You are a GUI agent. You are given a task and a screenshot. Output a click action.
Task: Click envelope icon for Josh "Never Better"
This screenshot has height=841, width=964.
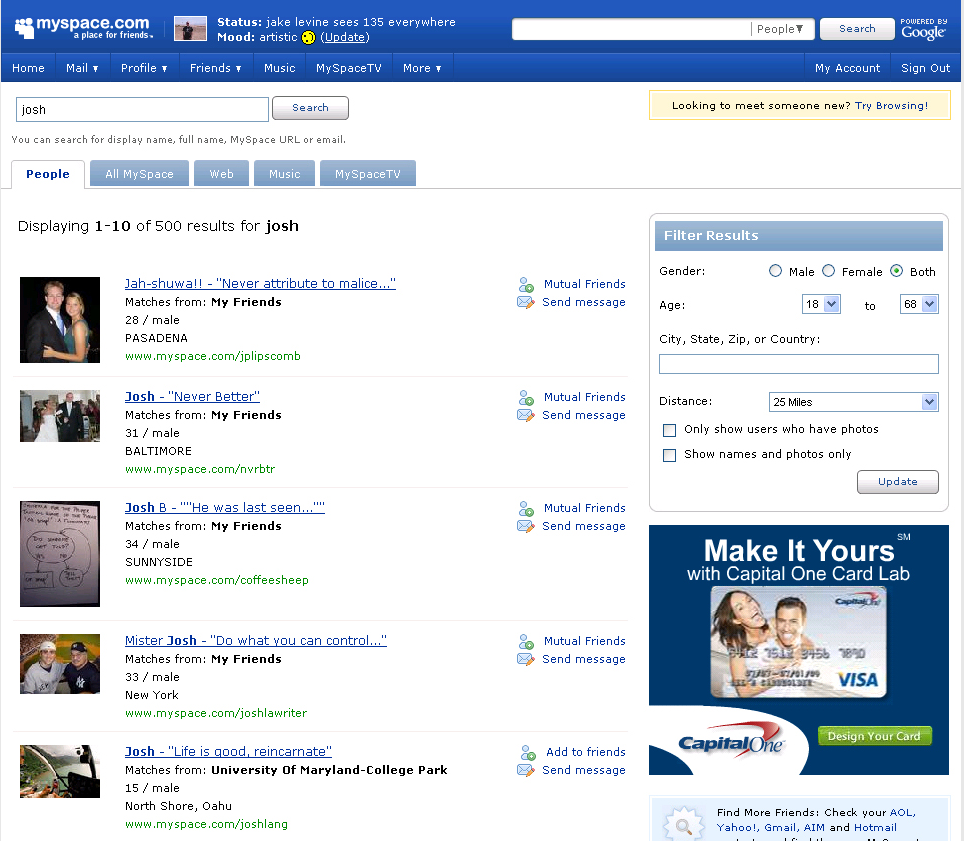pos(526,416)
